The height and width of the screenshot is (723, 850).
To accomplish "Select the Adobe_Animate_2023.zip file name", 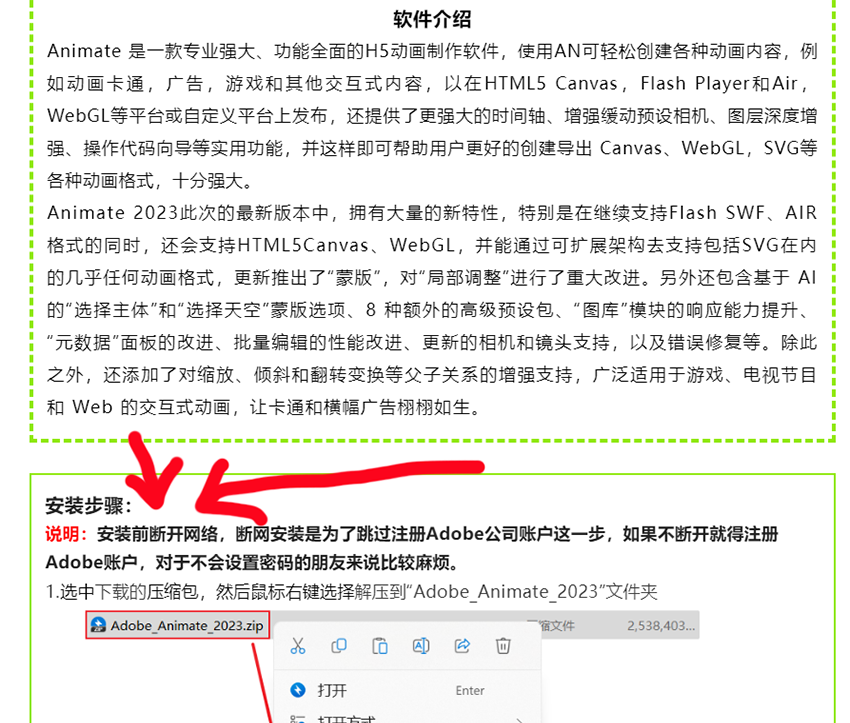I will click(187, 626).
